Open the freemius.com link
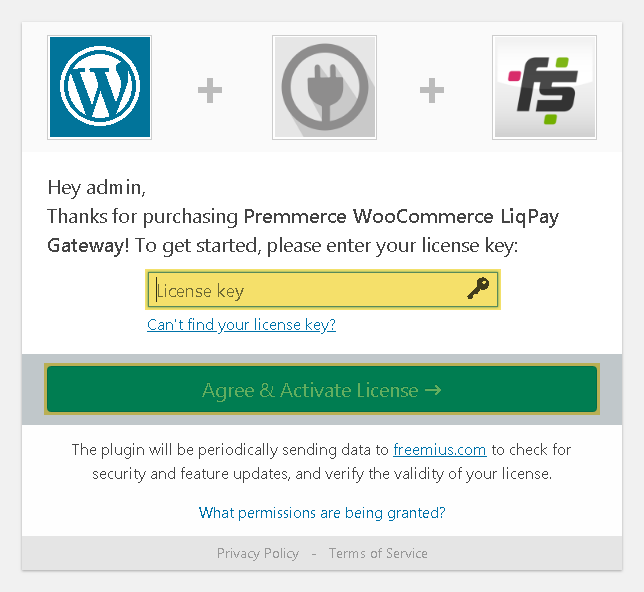 point(439,450)
